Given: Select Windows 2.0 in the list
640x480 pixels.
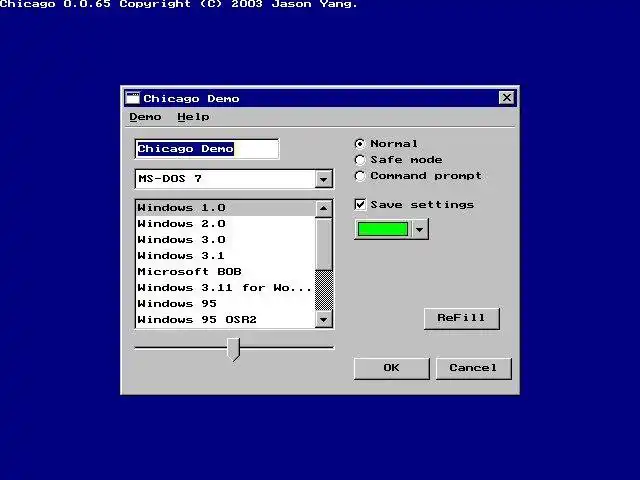Looking at the screenshot, I should 226,224.
